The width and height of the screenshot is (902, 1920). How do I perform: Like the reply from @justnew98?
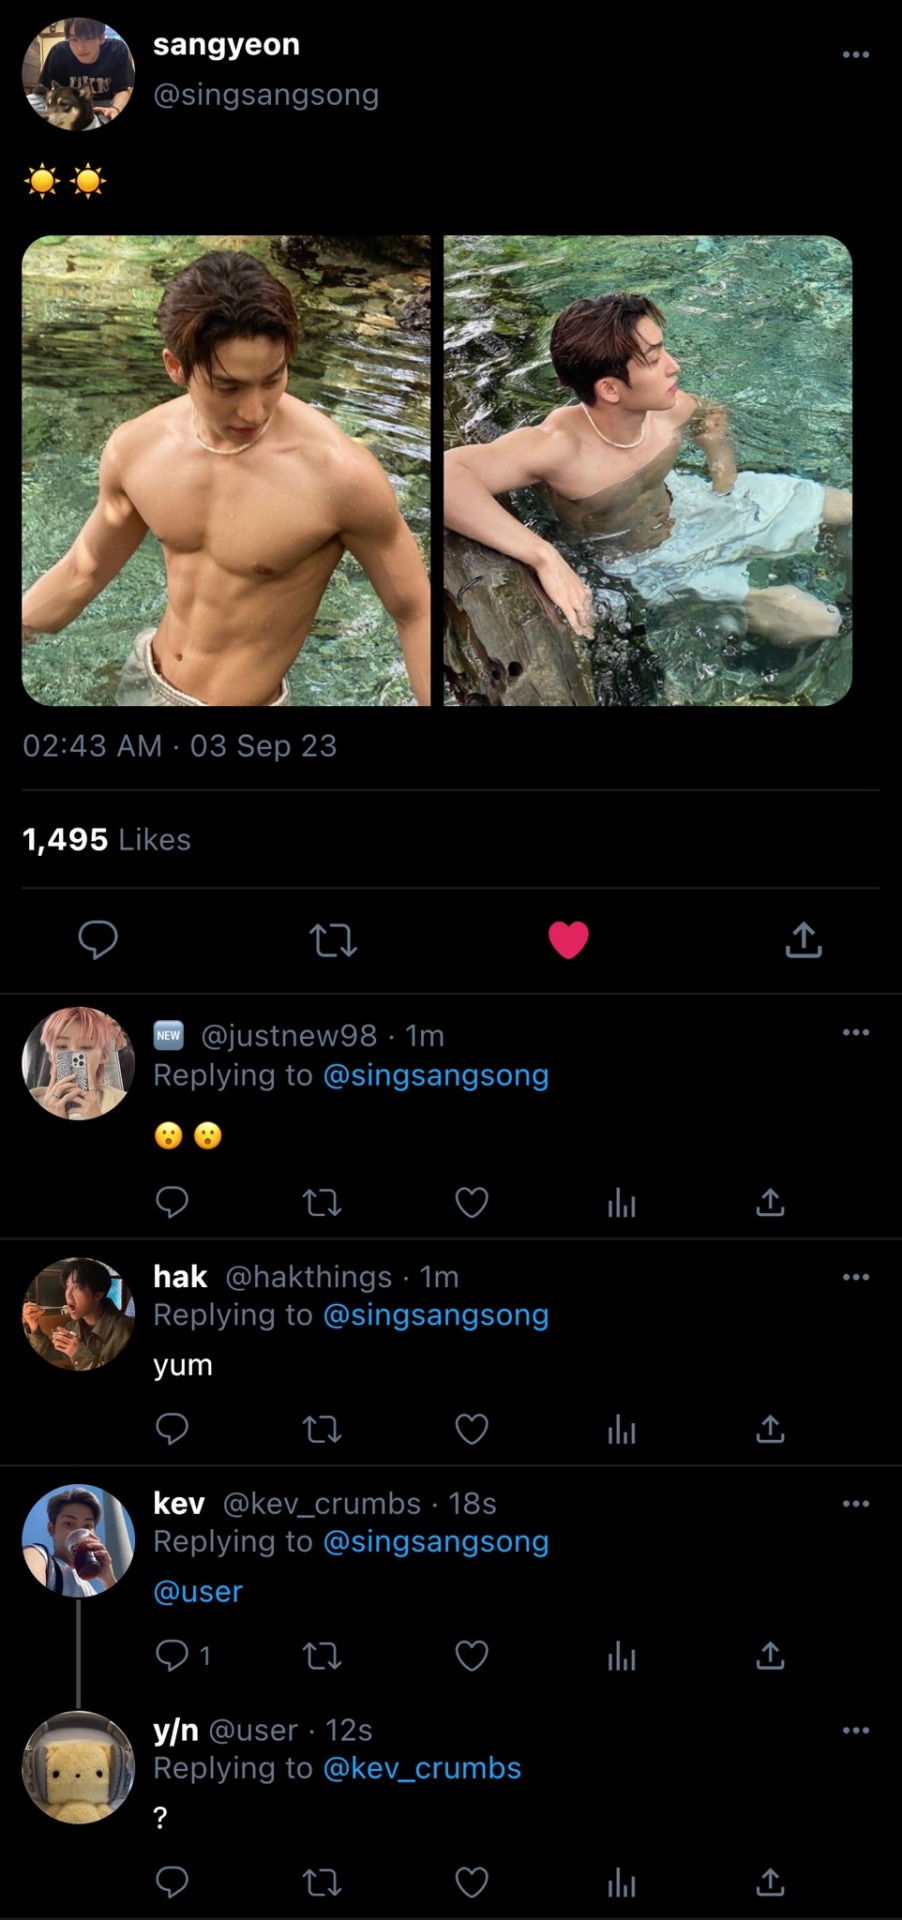coord(471,1202)
